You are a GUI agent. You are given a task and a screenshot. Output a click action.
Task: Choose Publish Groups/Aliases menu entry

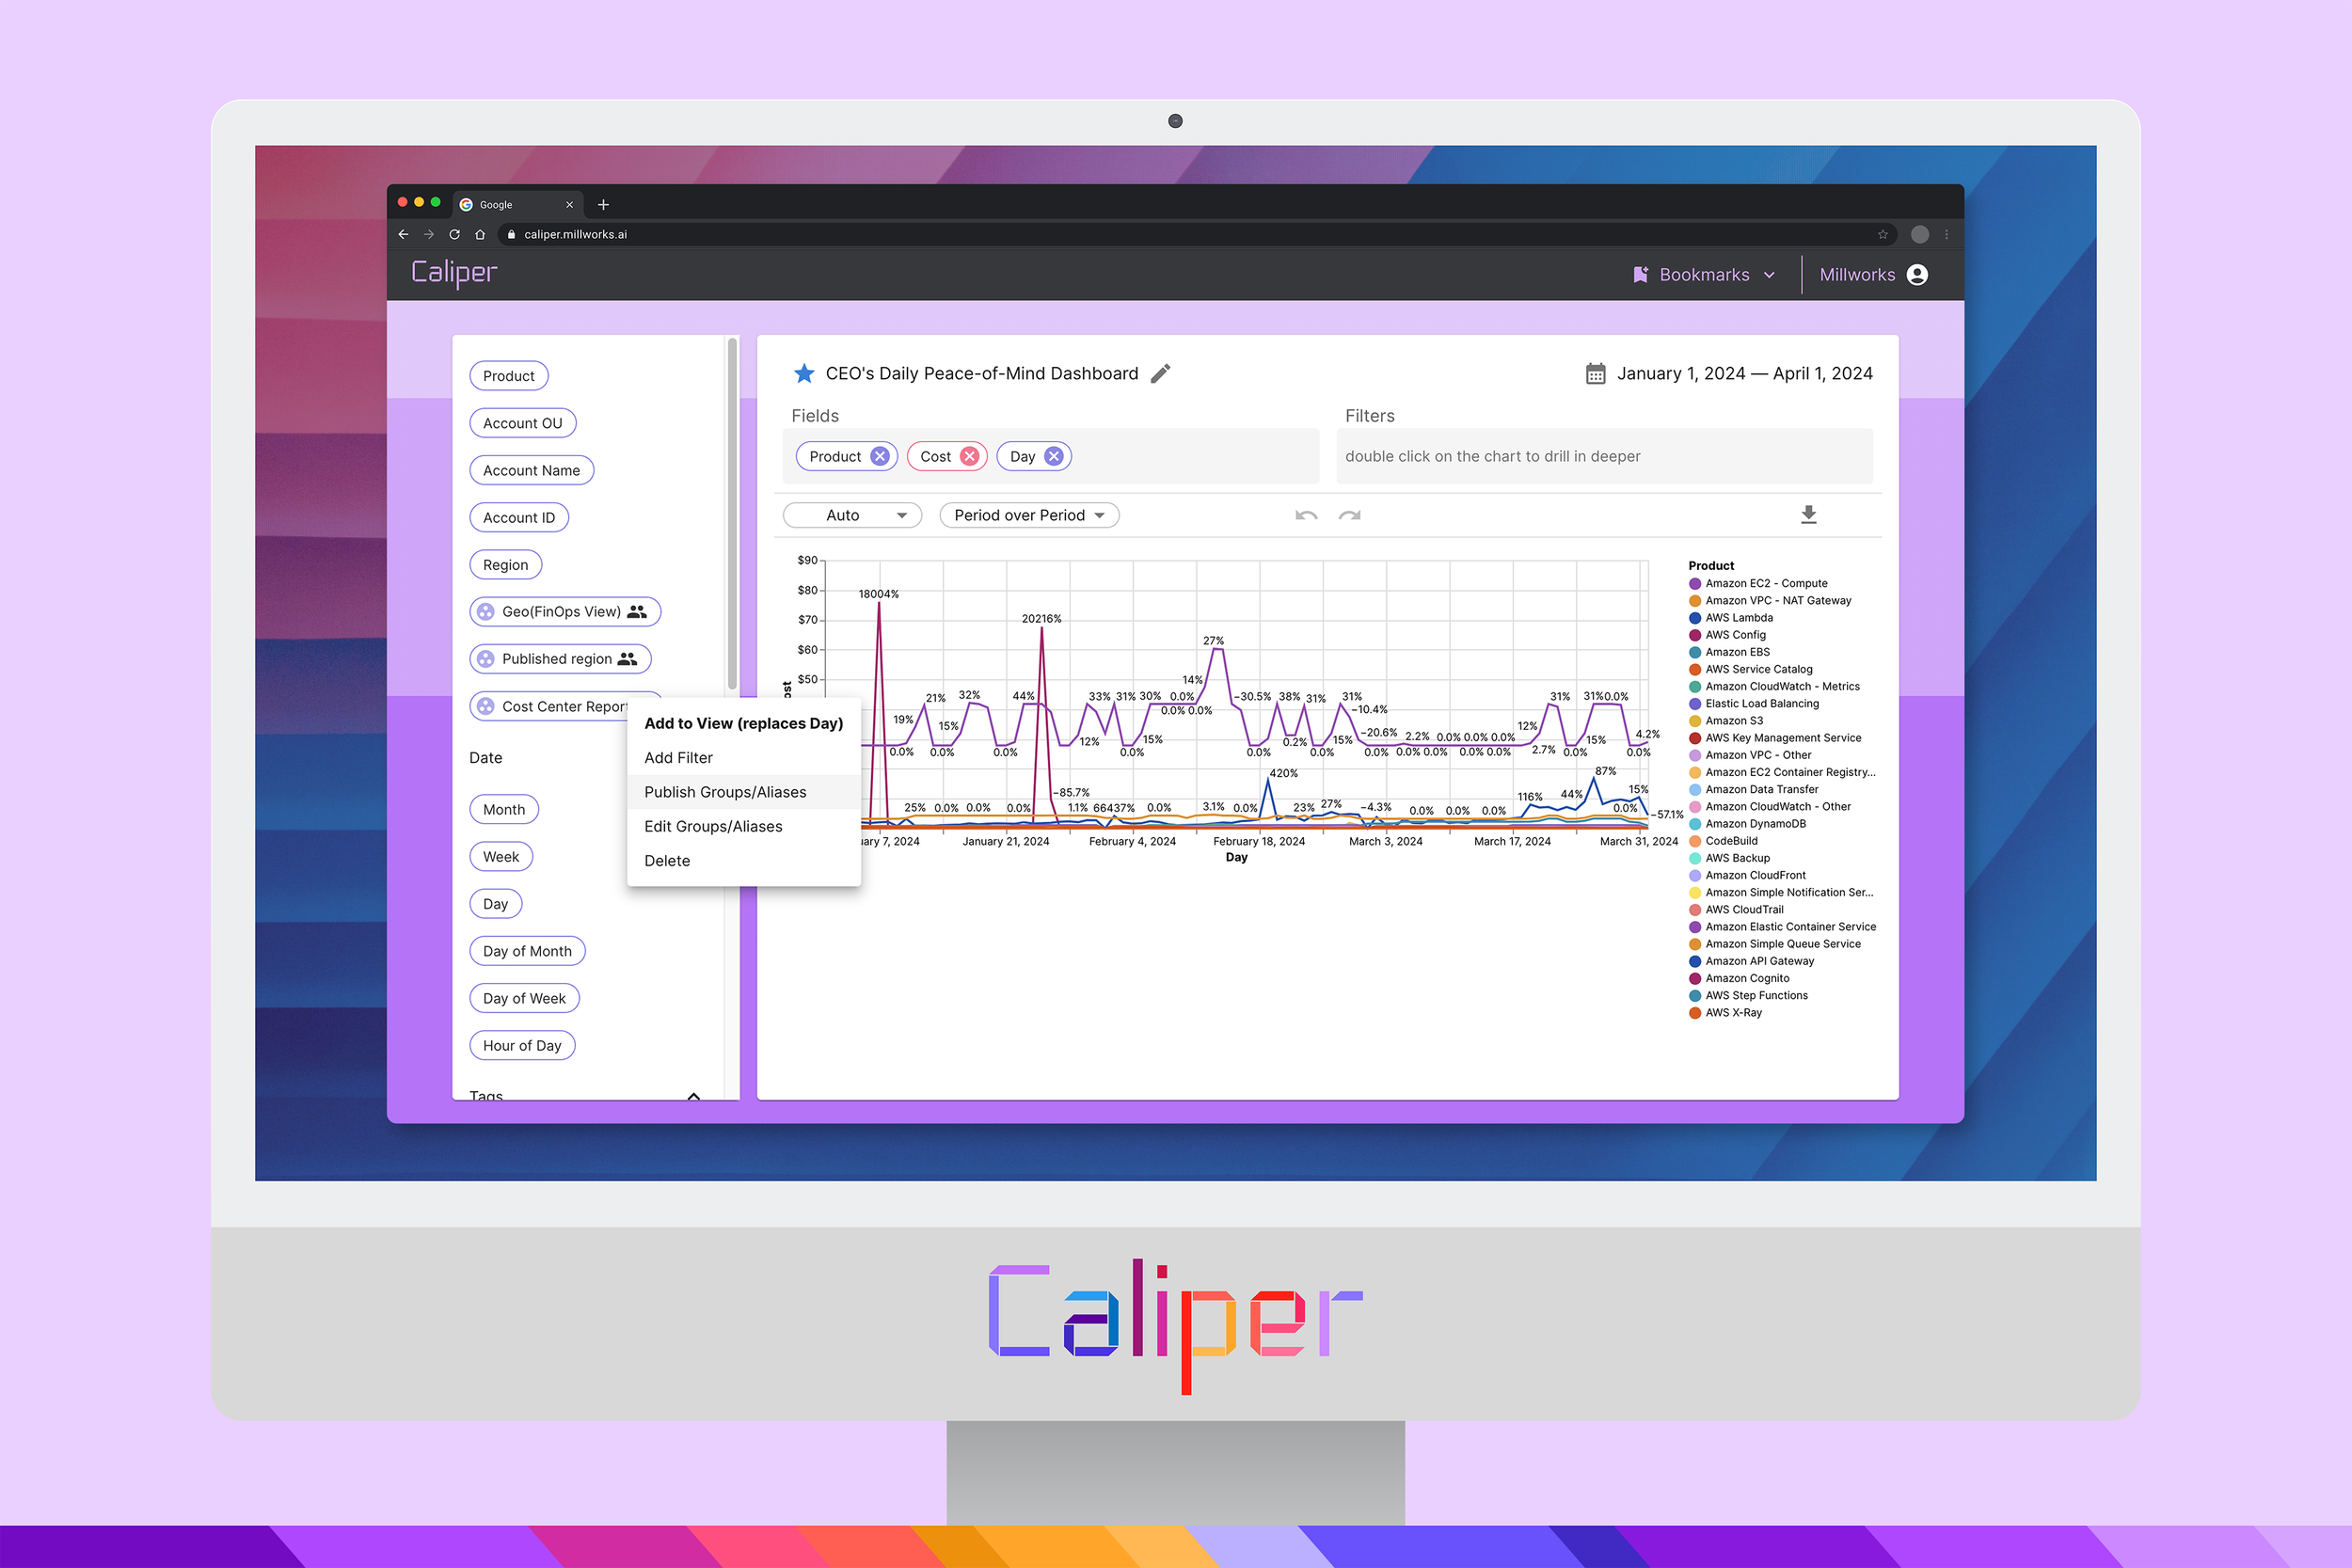click(x=743, y=792)
